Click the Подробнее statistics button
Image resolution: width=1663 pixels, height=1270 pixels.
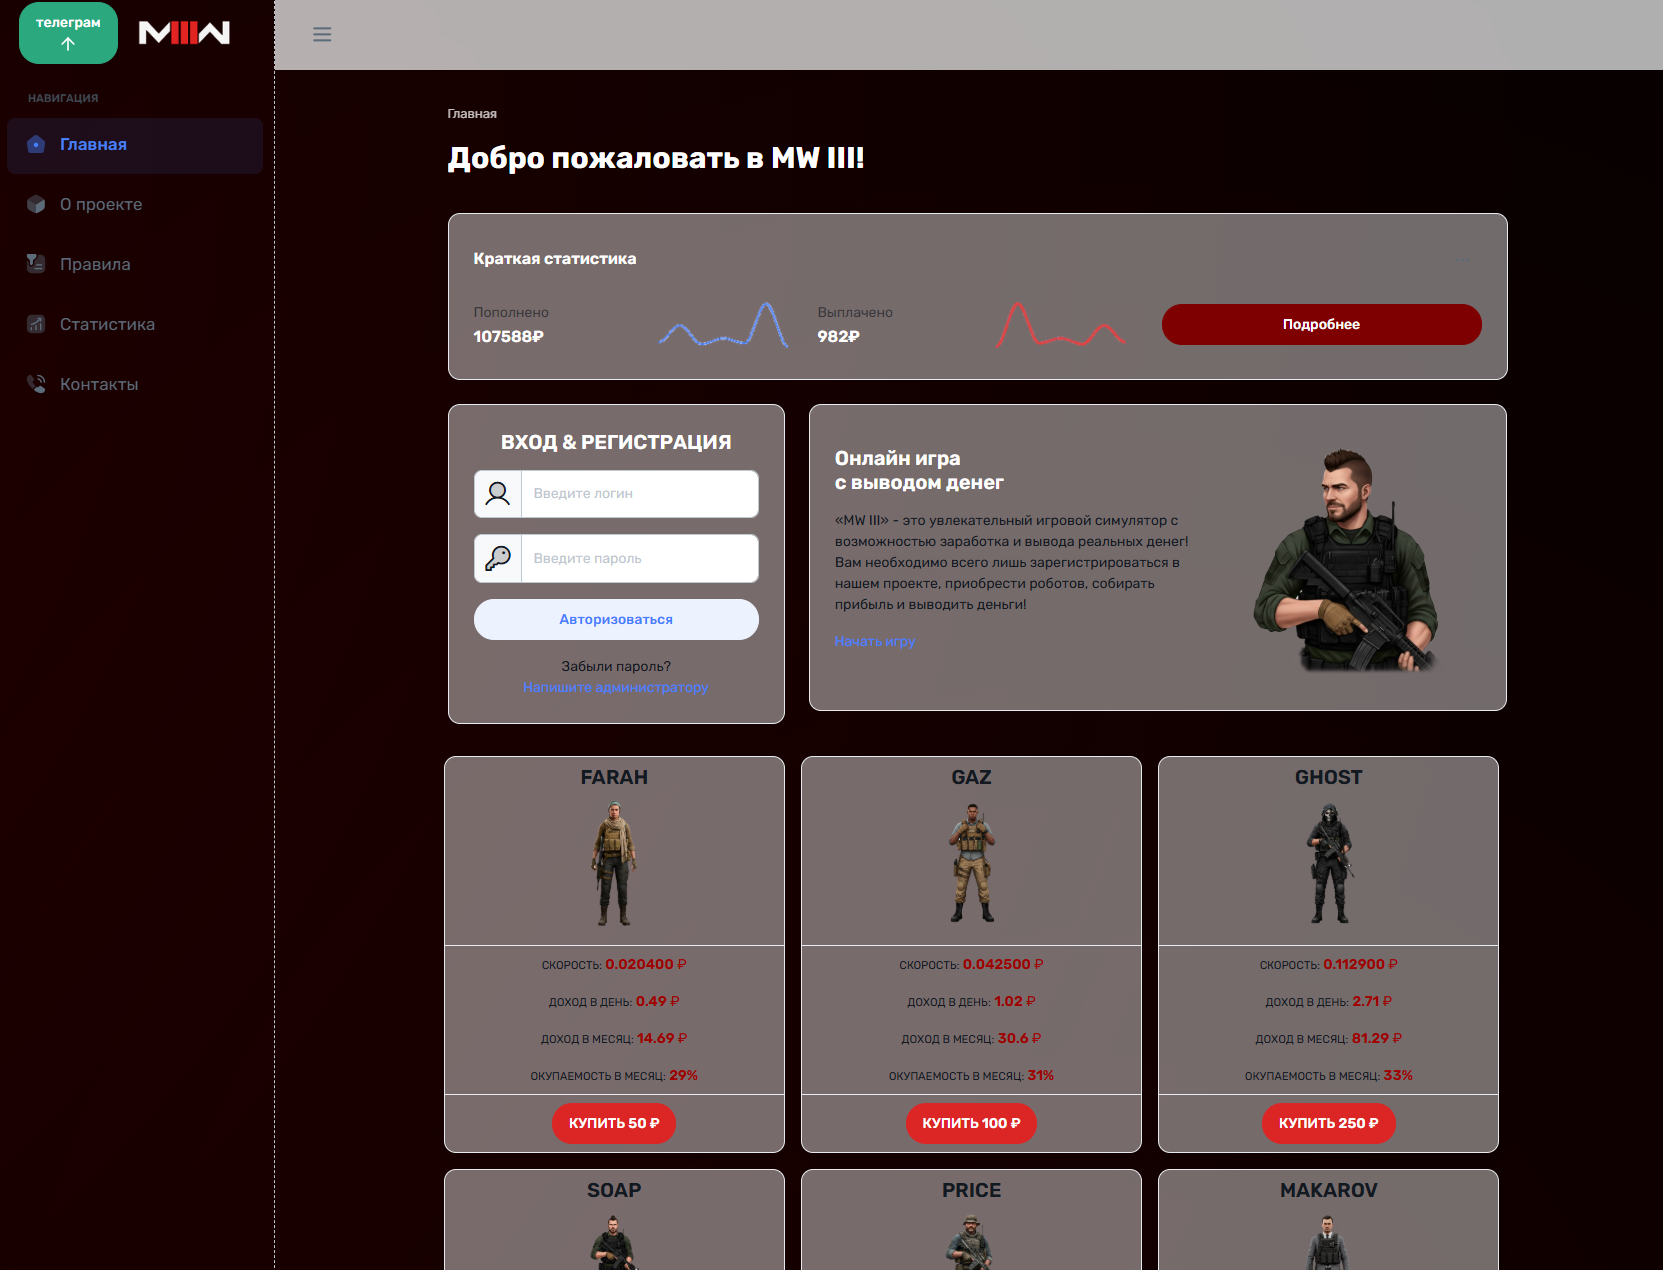click(1321, 324)
